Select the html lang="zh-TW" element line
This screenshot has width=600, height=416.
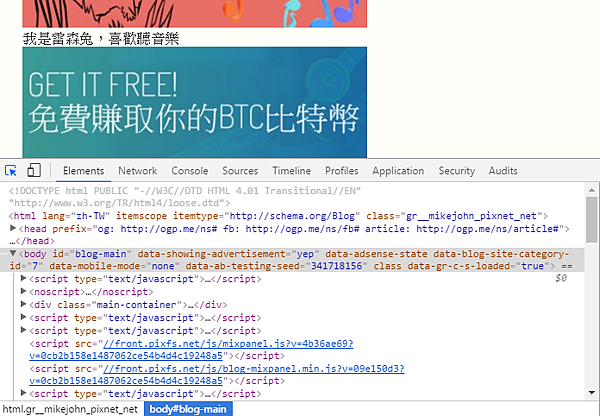(x=278, y=216)
